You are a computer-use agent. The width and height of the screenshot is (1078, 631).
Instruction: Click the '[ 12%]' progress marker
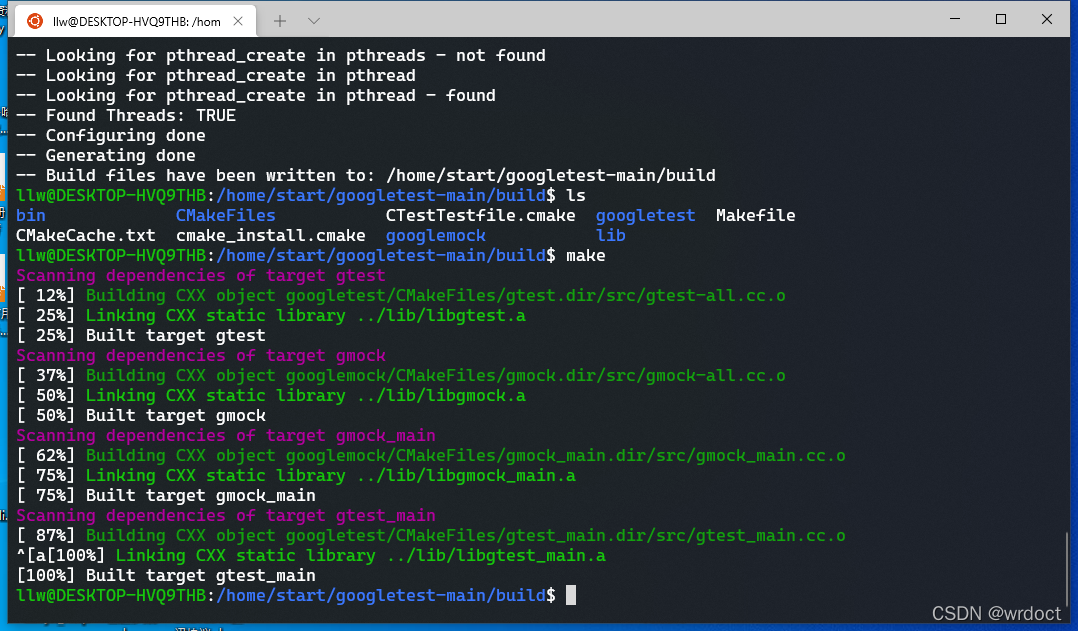point(46,296)
